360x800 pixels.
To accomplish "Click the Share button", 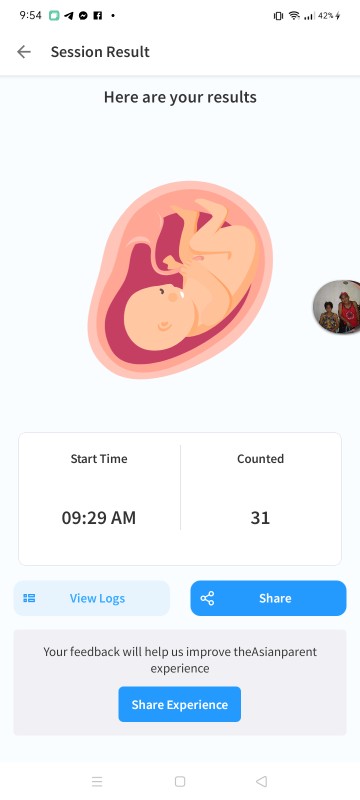I will (268, 598).
